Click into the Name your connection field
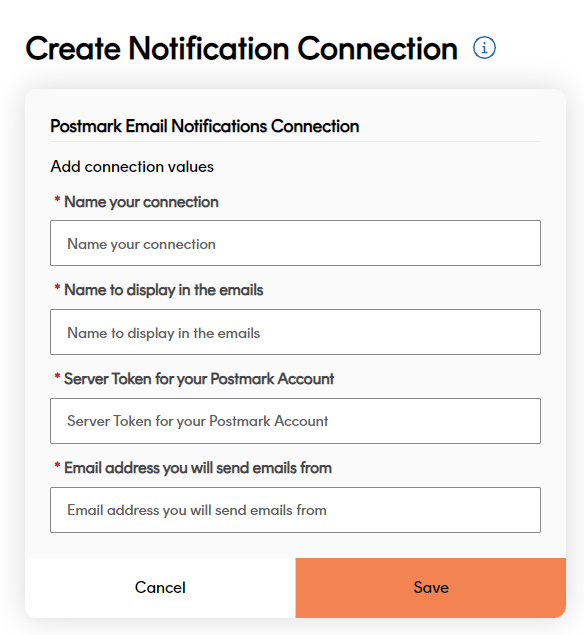This screenshot has width=584, height=635. click(x=295, y=243)
